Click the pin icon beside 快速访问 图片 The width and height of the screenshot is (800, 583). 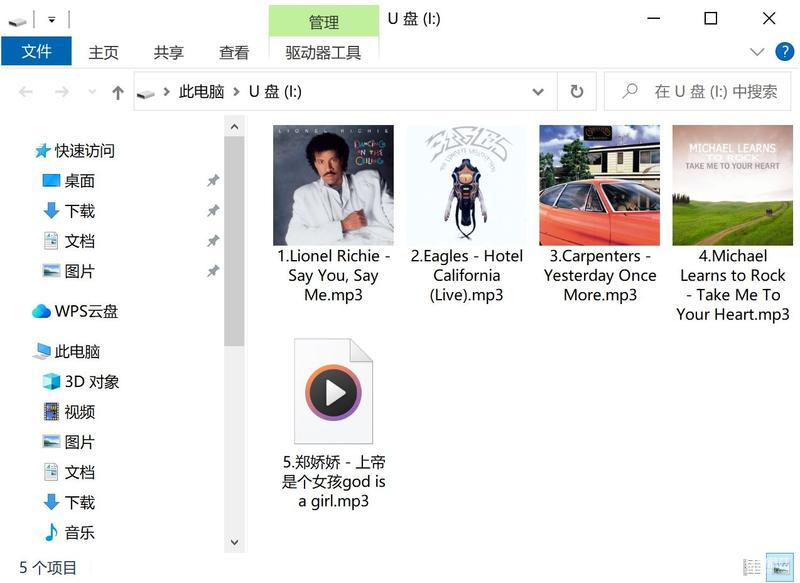click(213, 271)
